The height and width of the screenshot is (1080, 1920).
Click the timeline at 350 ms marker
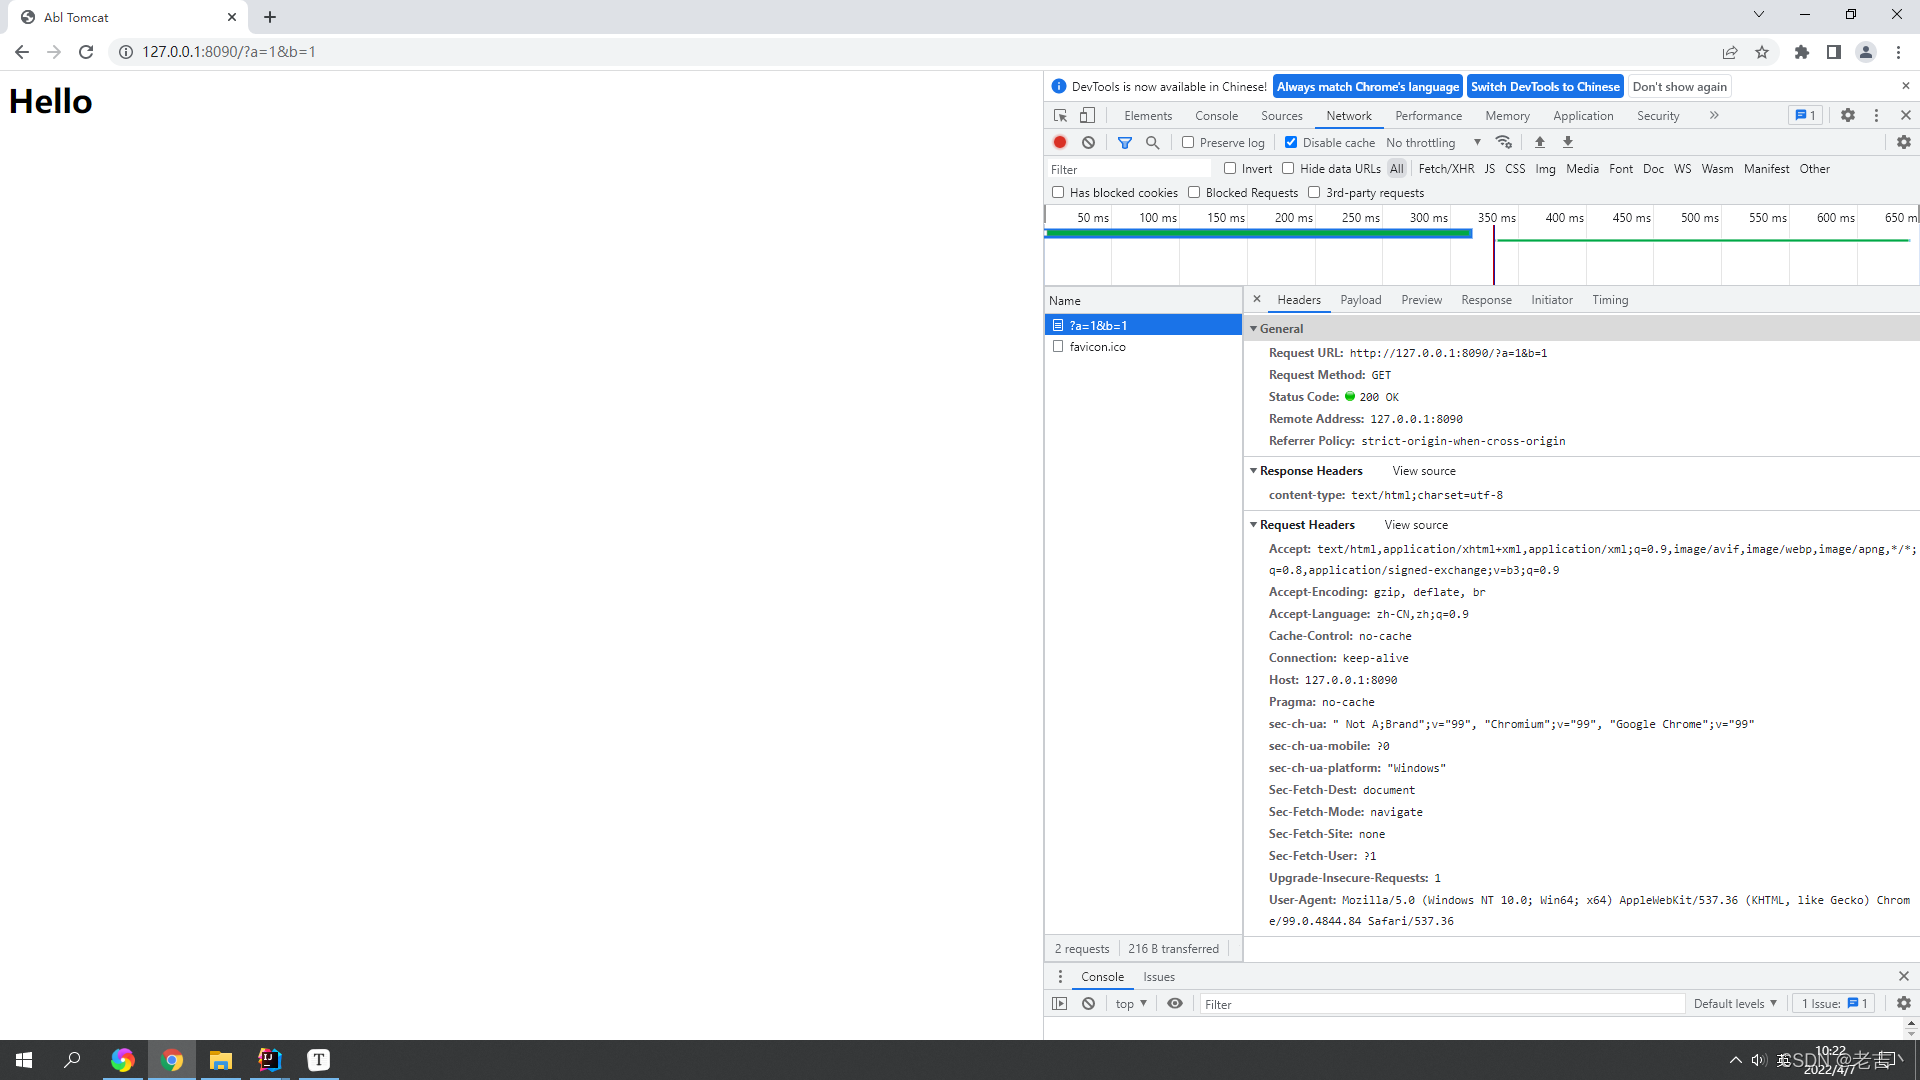pyautogui.click(x=1495, y=217)
